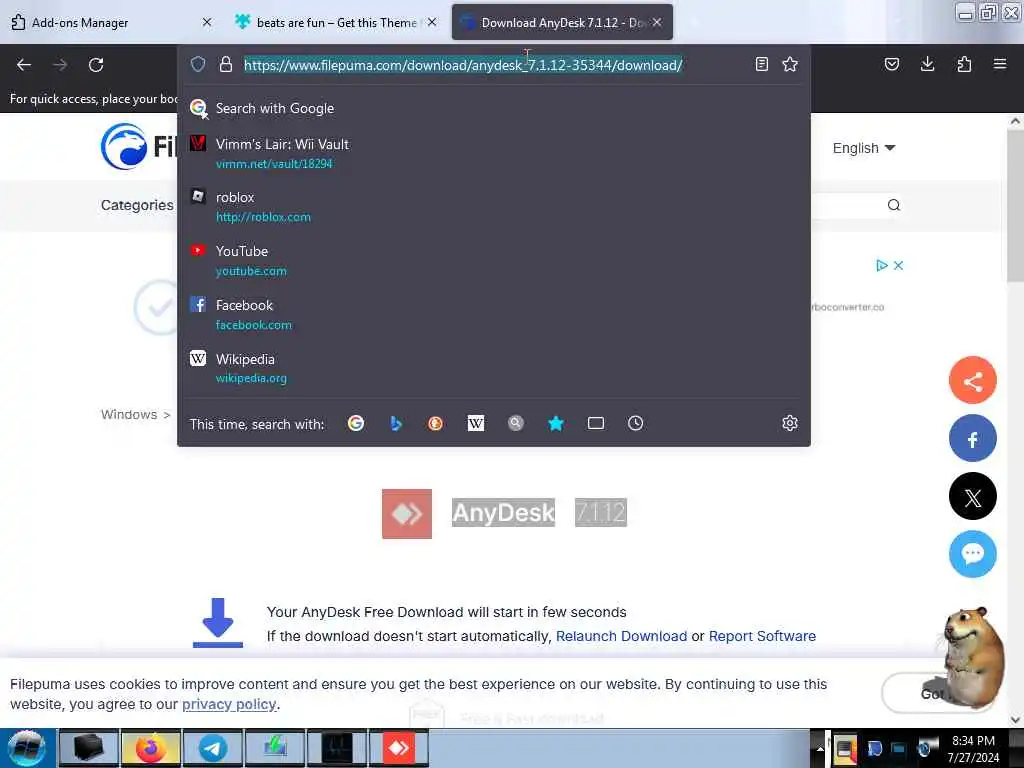Open the English language dropdown
The image size is (1024, 768).
(x=863, y=148)
